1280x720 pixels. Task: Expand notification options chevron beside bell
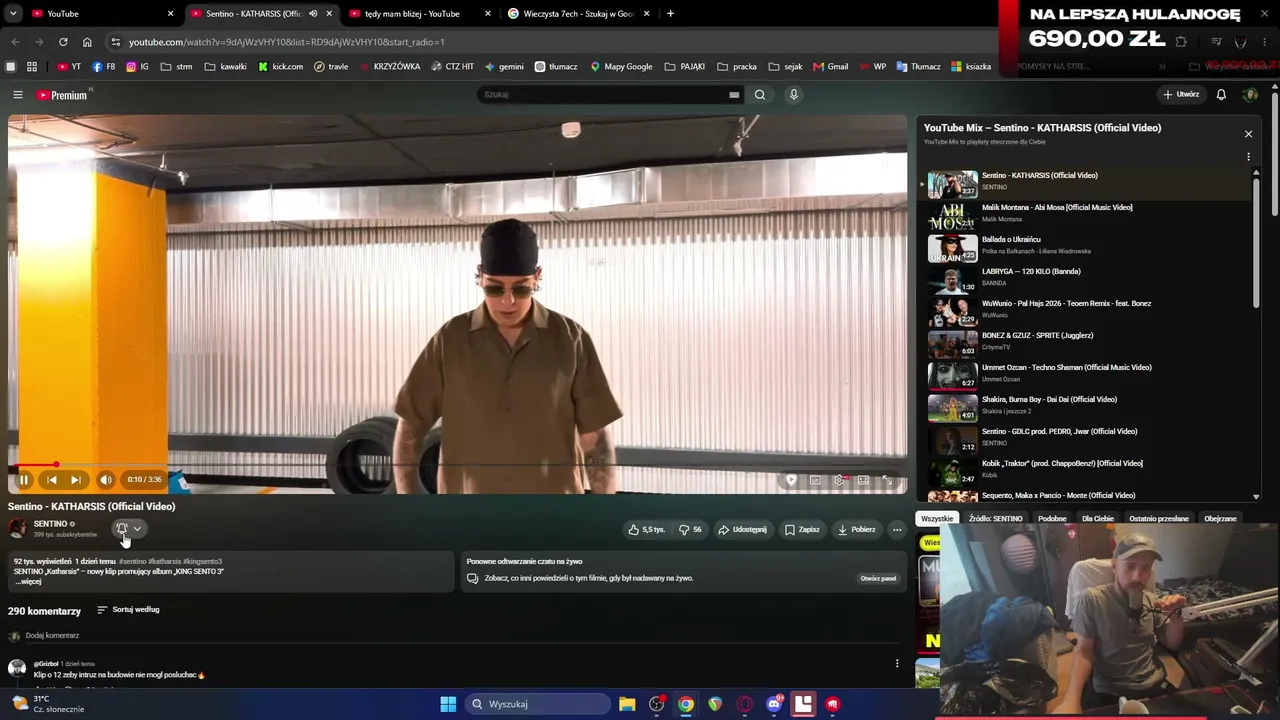[x=137, y=529]
